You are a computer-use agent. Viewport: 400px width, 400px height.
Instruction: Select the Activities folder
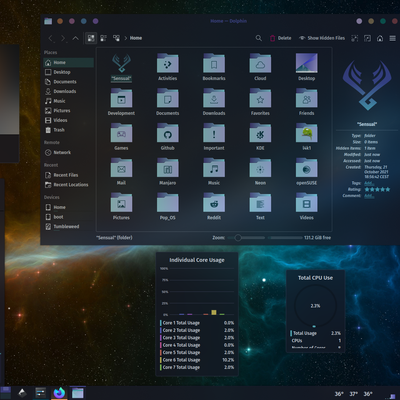click(x=168, y=63)
